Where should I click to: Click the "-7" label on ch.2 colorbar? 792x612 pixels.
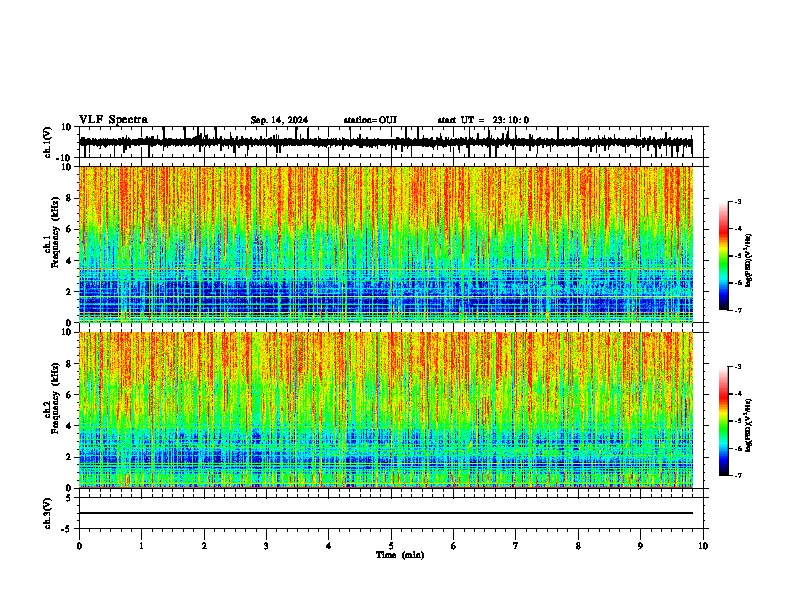(737, 475)
